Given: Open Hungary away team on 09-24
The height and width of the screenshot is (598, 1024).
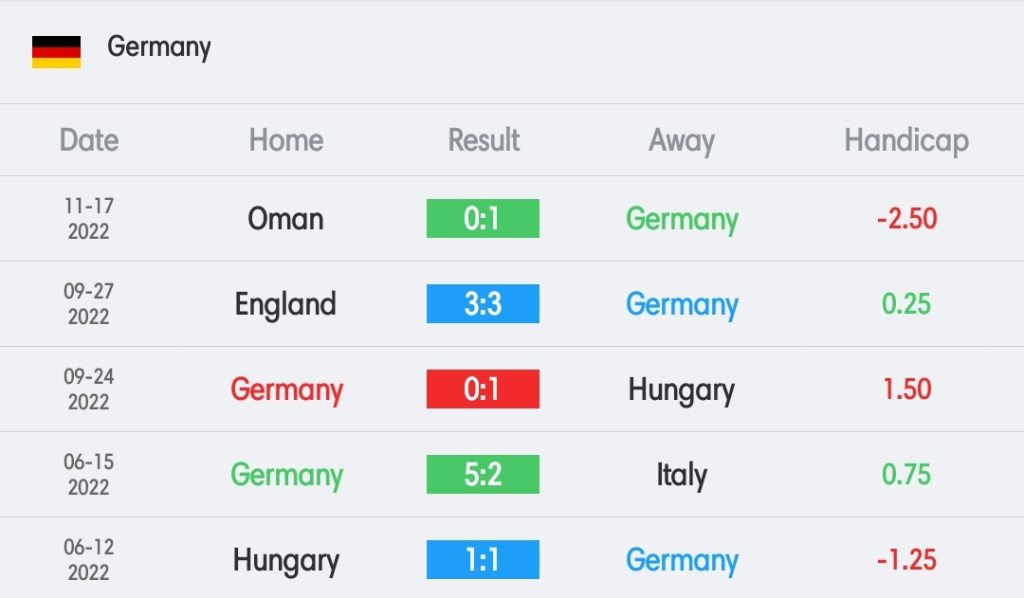Looking at the screenshot, I should [681, 391].
